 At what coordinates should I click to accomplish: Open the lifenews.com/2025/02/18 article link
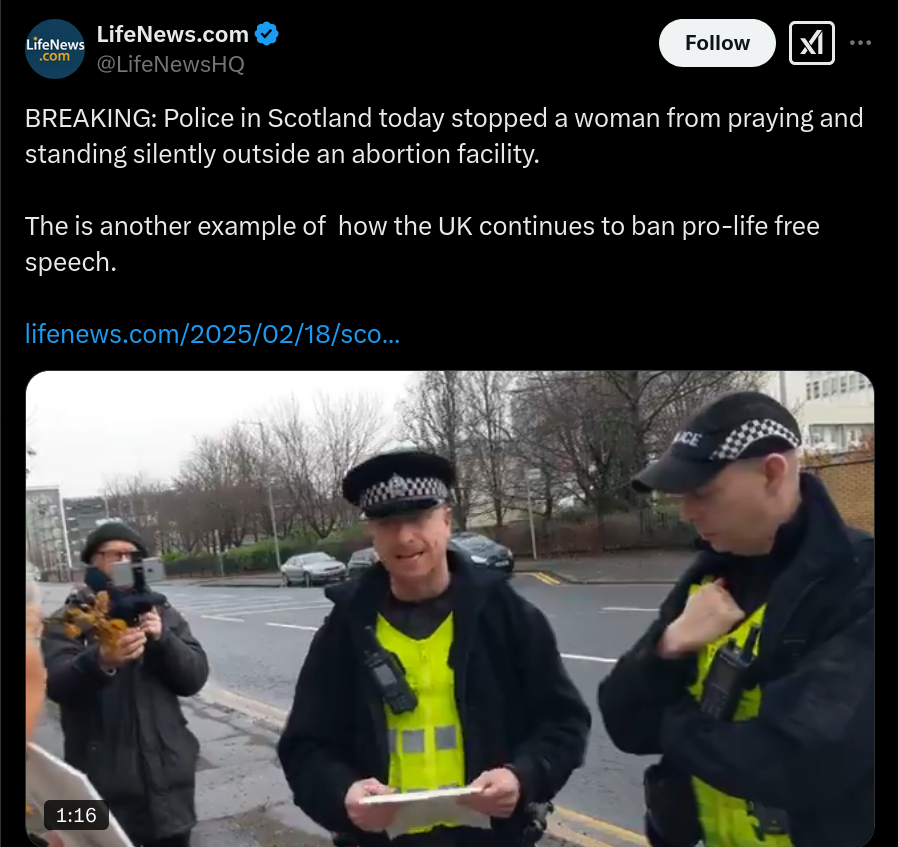(212, 334)
